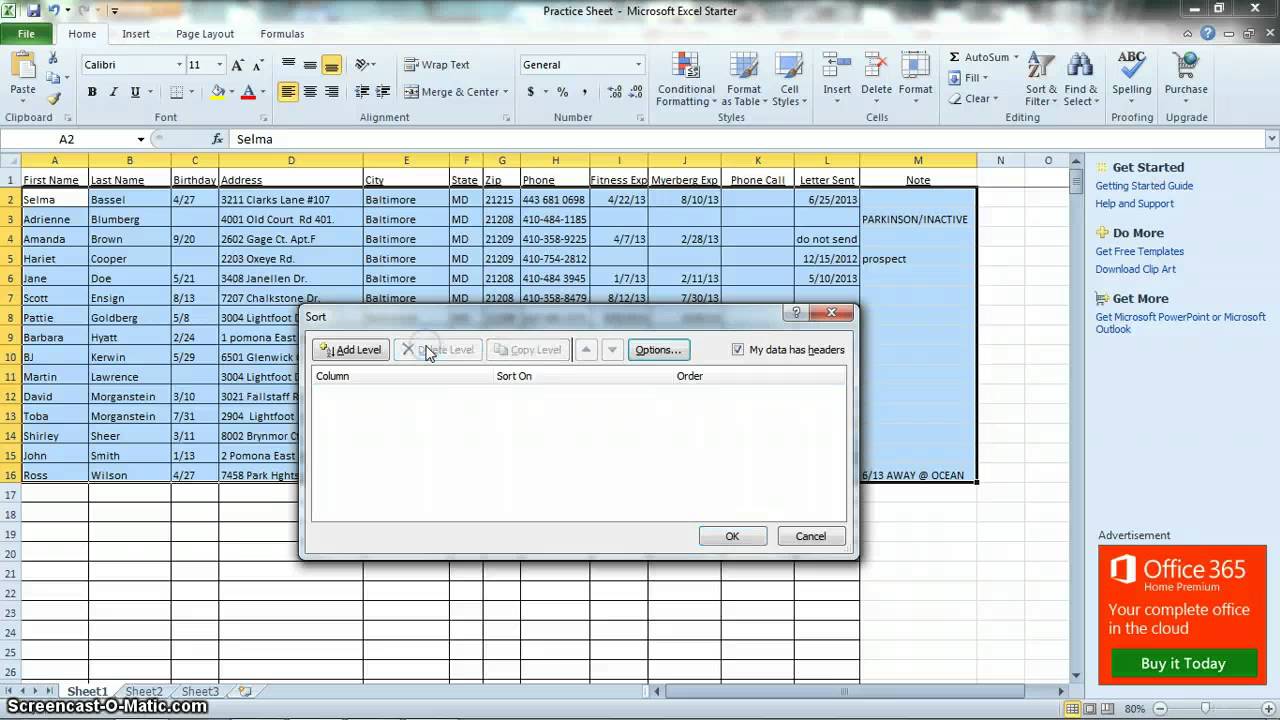Switch to Sheet3 tab
Screen dimensions: 1280x720
200,691
